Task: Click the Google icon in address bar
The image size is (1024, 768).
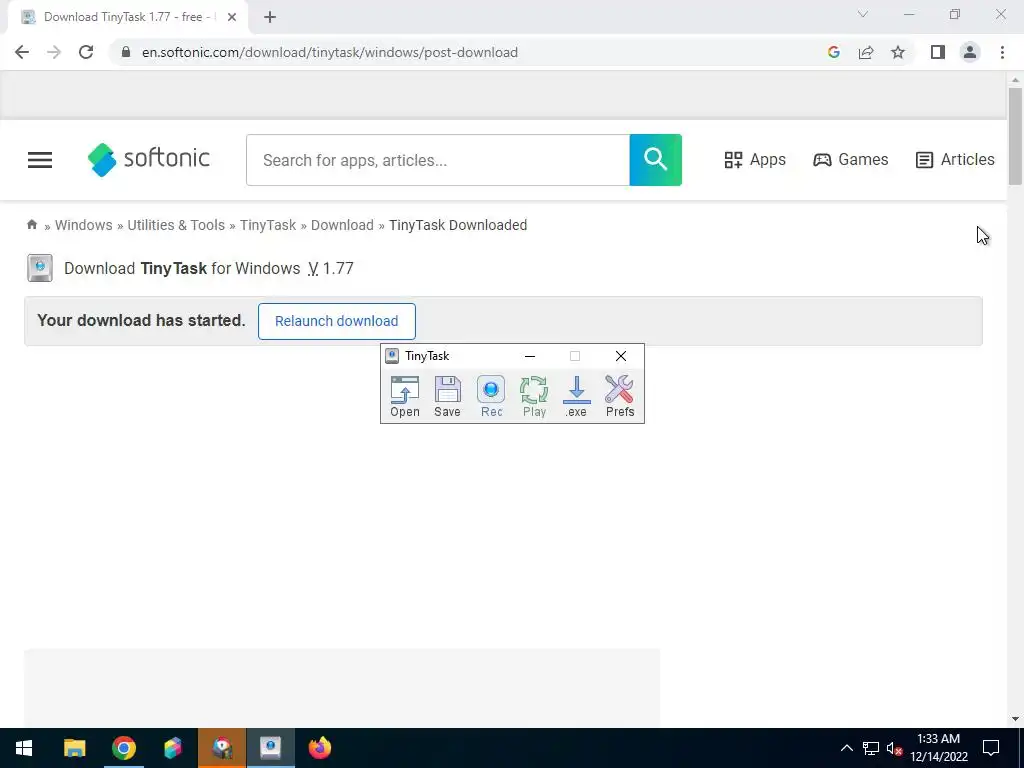Action: 833,52
